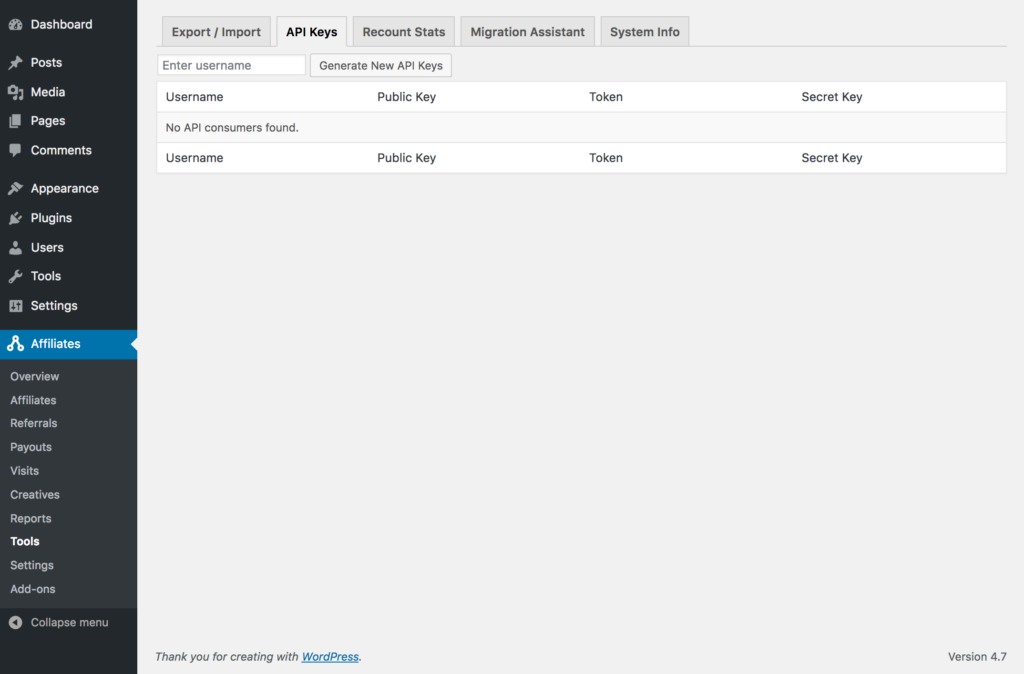The image size is (1024, 674).
Task: Select the Affiliates network icon in sidebar
Action: [16, 343]
